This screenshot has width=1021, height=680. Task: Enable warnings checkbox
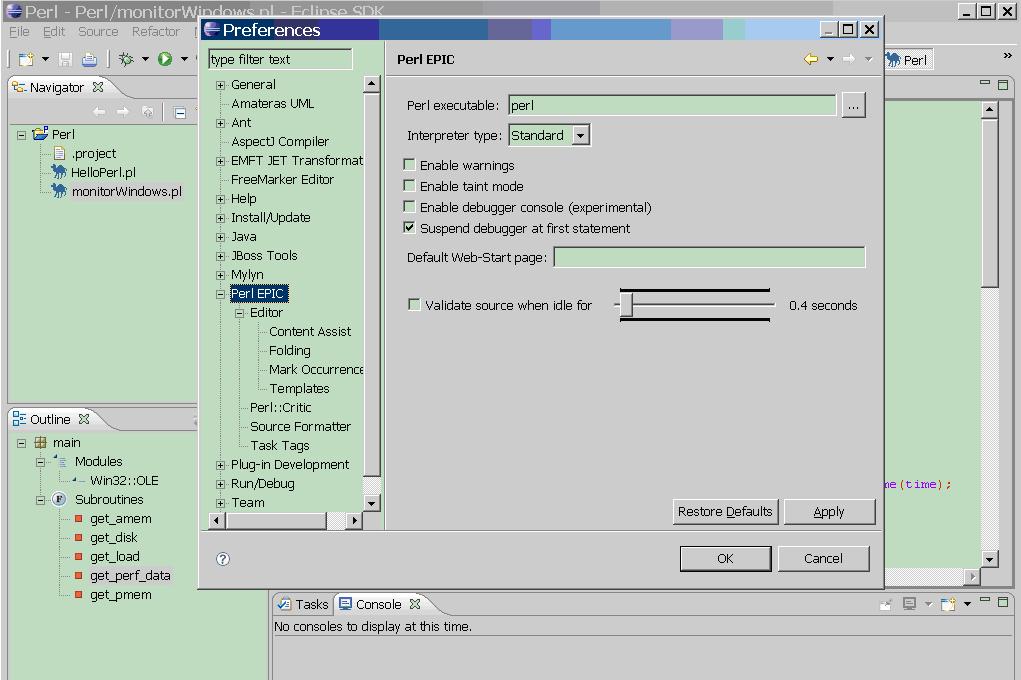(410, 165)
